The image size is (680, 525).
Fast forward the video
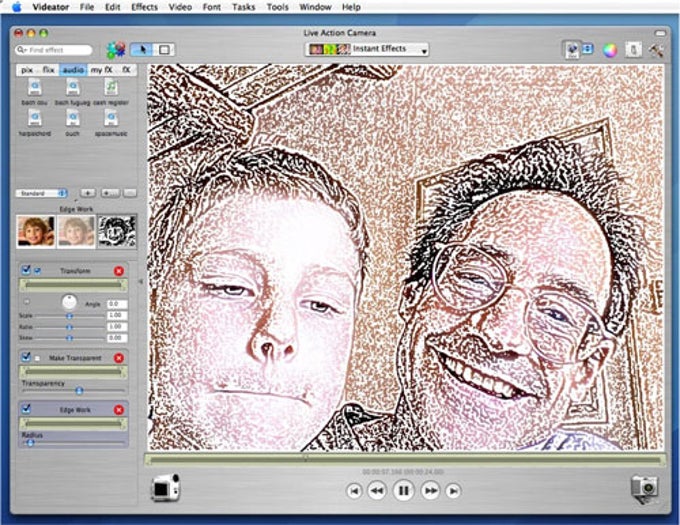[x=430, y=491]
